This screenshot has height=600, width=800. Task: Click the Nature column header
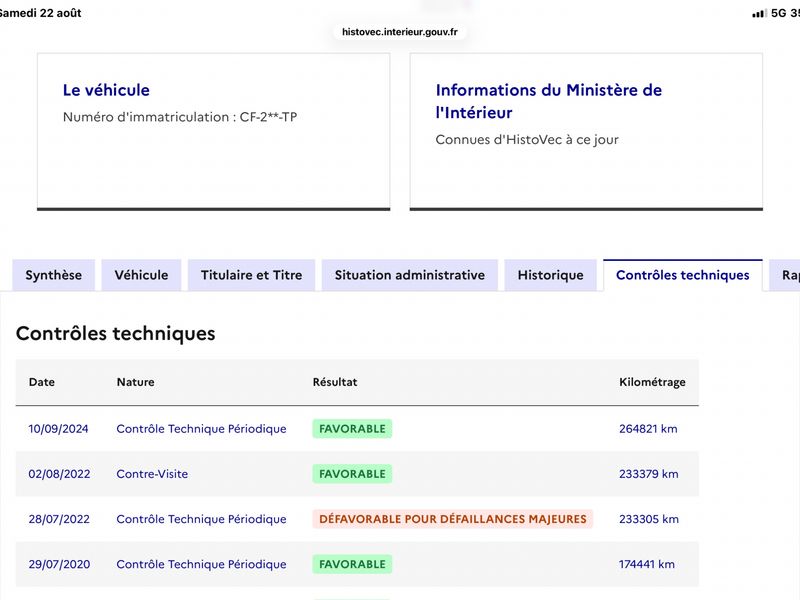coord(135,382)
